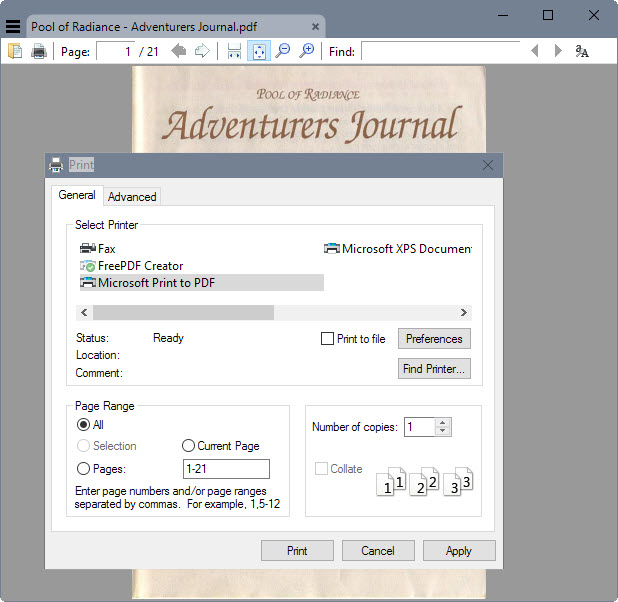Select FreePDF Creator printer
The width and height of the screenshot is (618, 602).
(x=132, y=266)
